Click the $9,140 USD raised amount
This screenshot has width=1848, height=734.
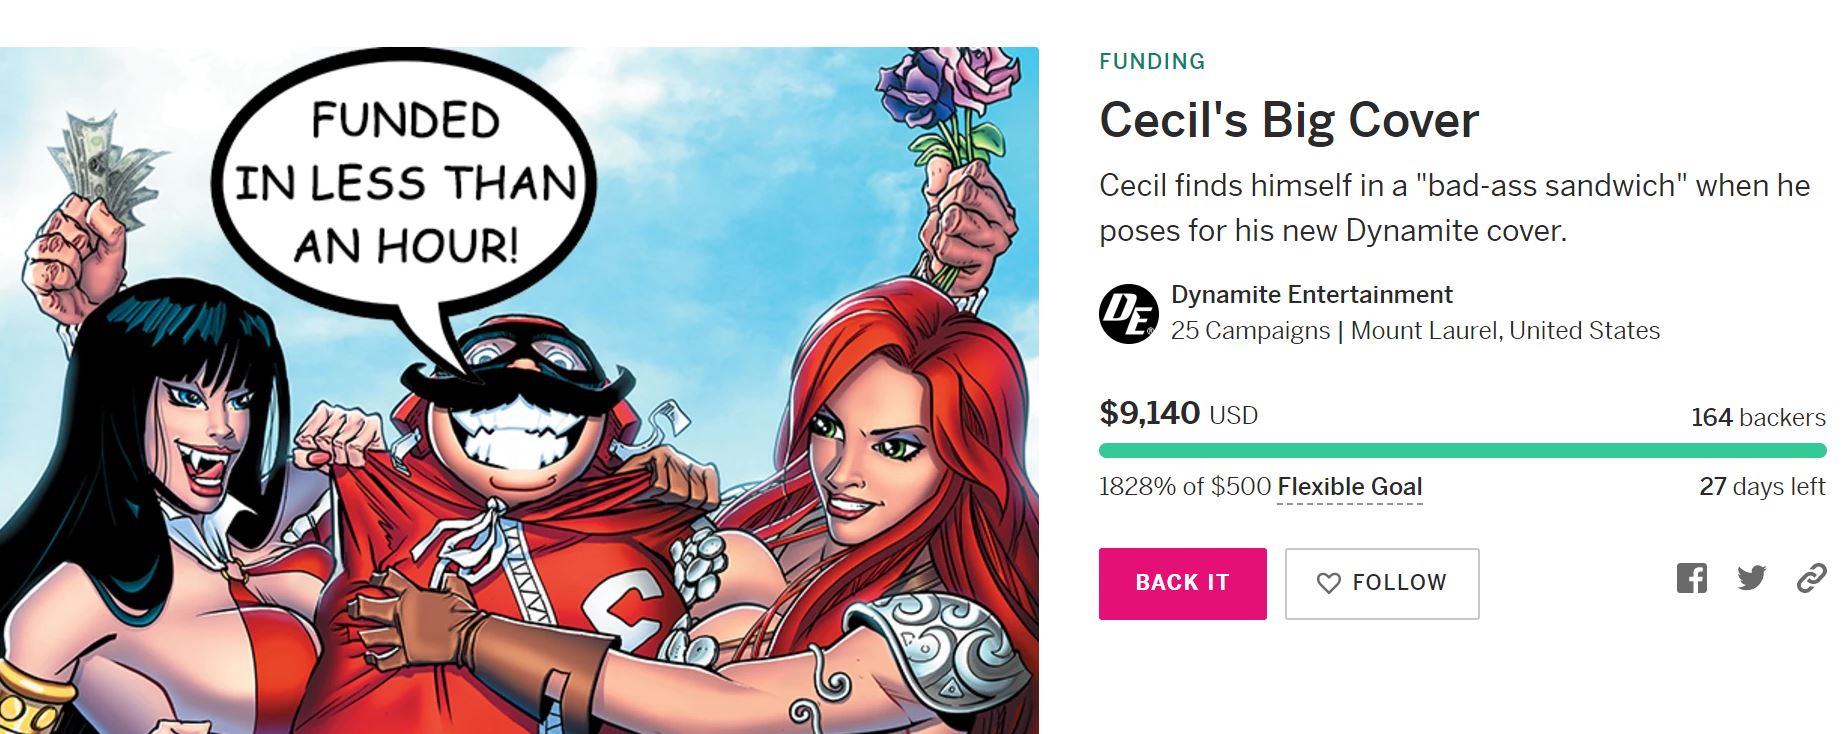[1178, 413]
